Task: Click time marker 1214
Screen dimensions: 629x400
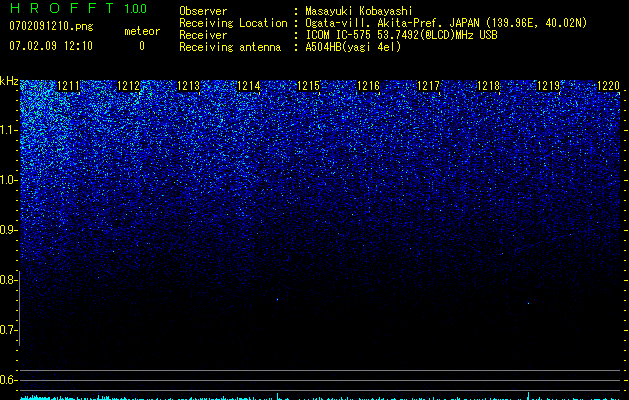Action: coord(248,86)
